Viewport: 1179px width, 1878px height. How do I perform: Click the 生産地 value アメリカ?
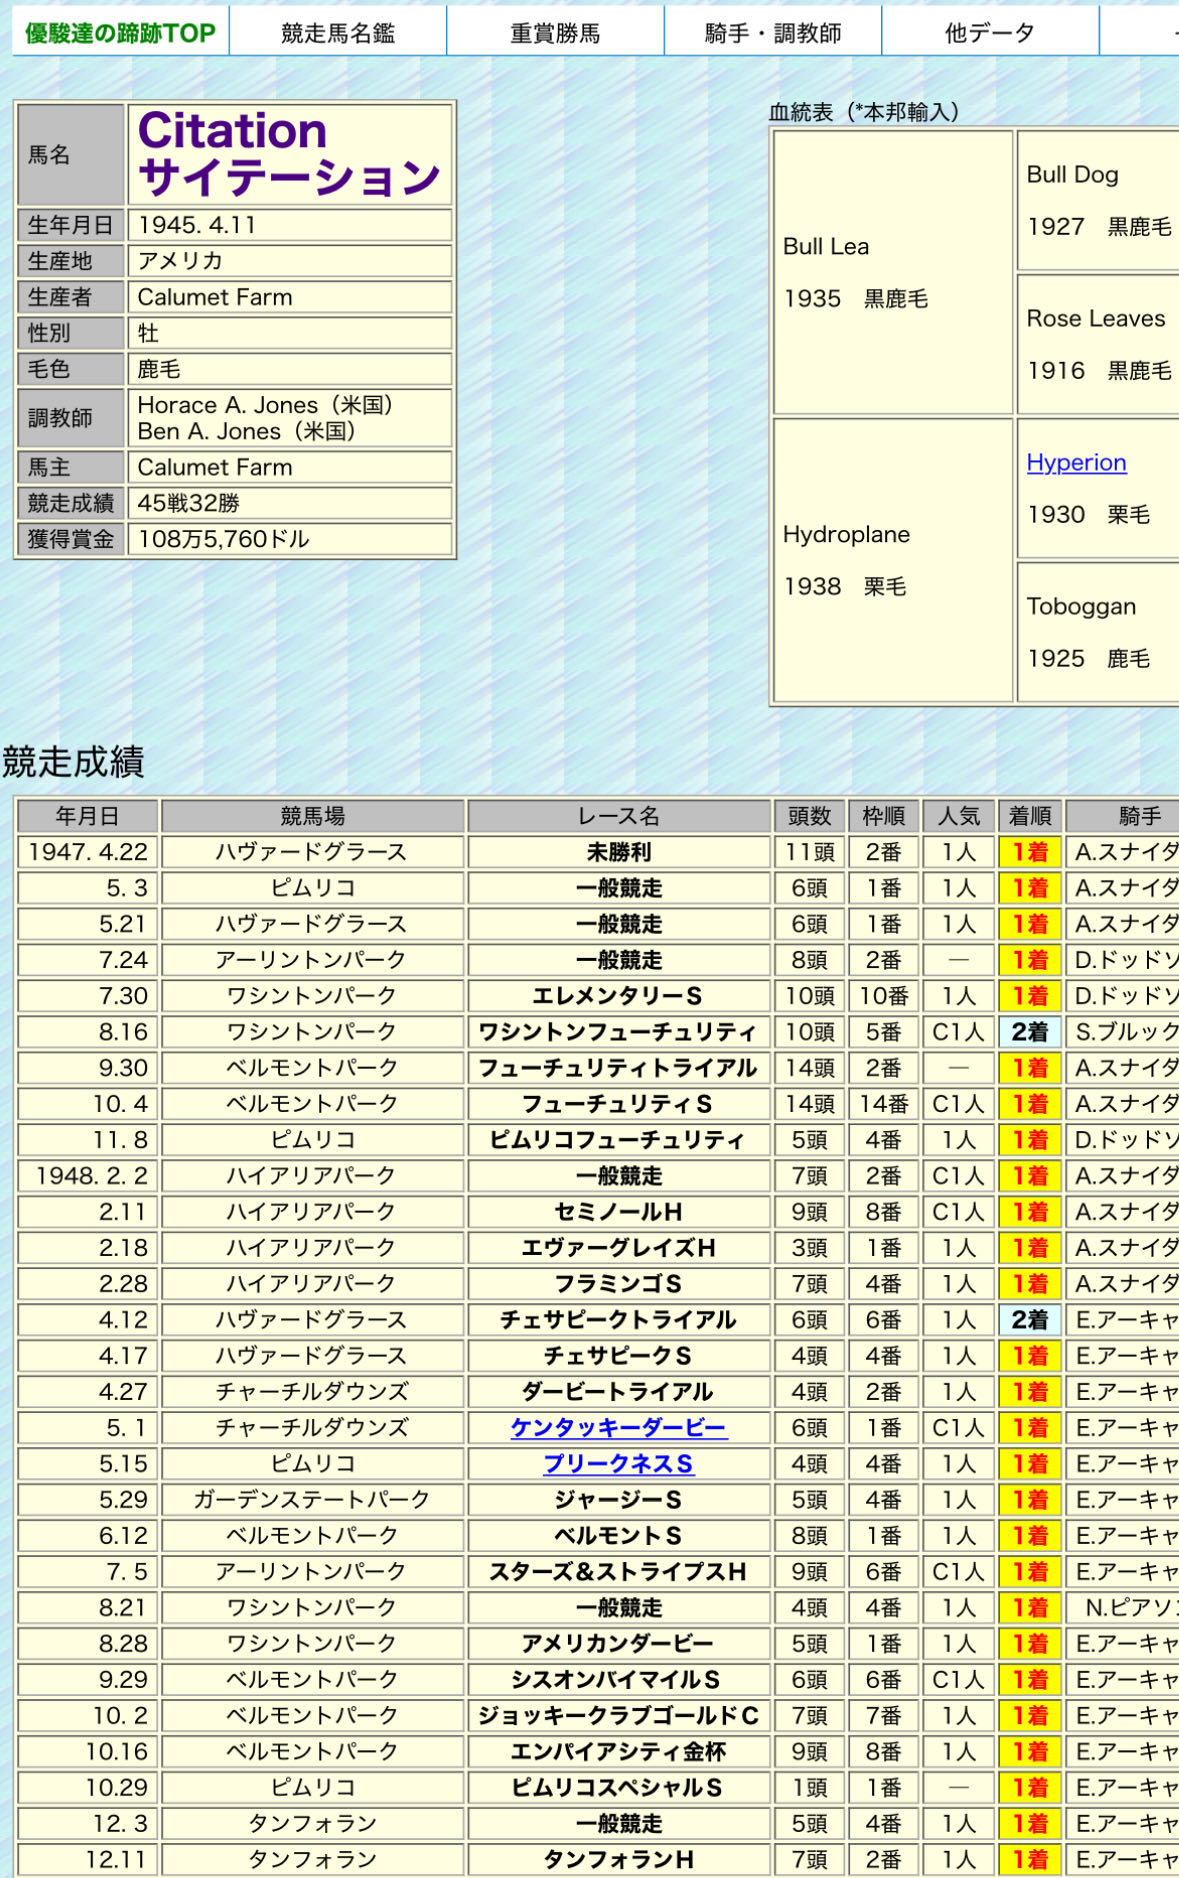point(180,261)
